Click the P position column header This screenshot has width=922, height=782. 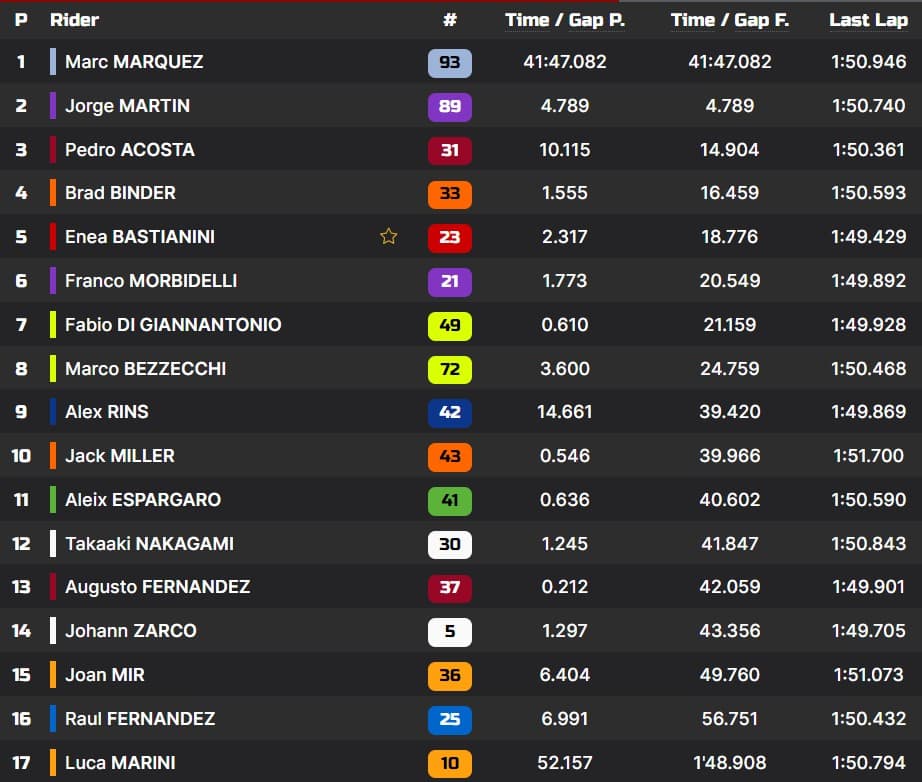point(21,19)
